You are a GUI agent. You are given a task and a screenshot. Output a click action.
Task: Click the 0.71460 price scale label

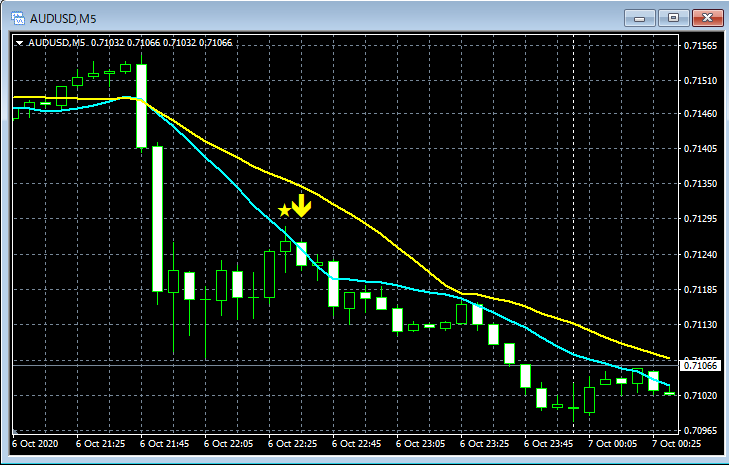tap(701, 113)
